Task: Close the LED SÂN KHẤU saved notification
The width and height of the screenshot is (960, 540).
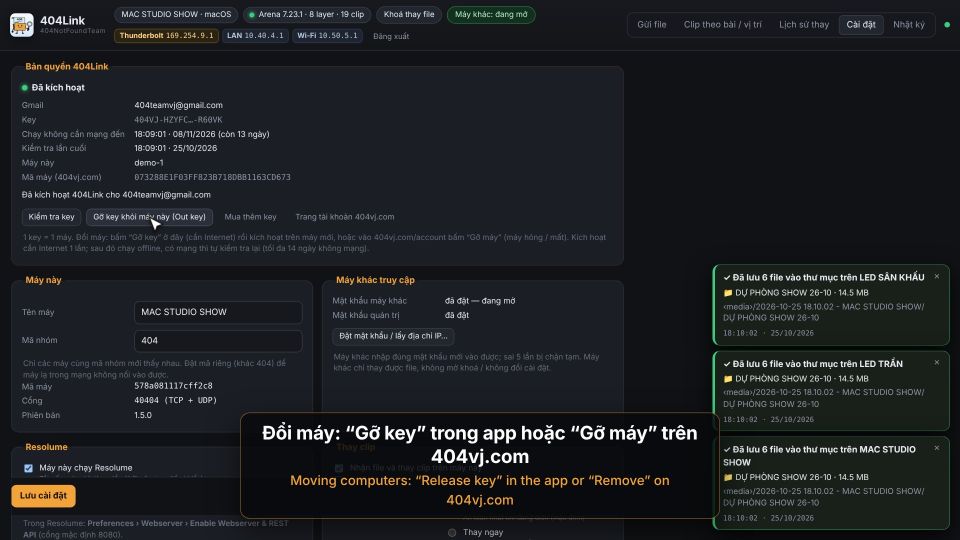Action: coord(937,277)
